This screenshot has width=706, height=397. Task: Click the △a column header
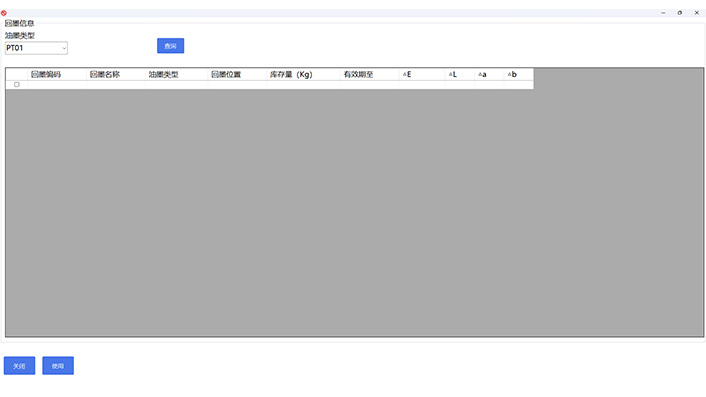[489, 74]
